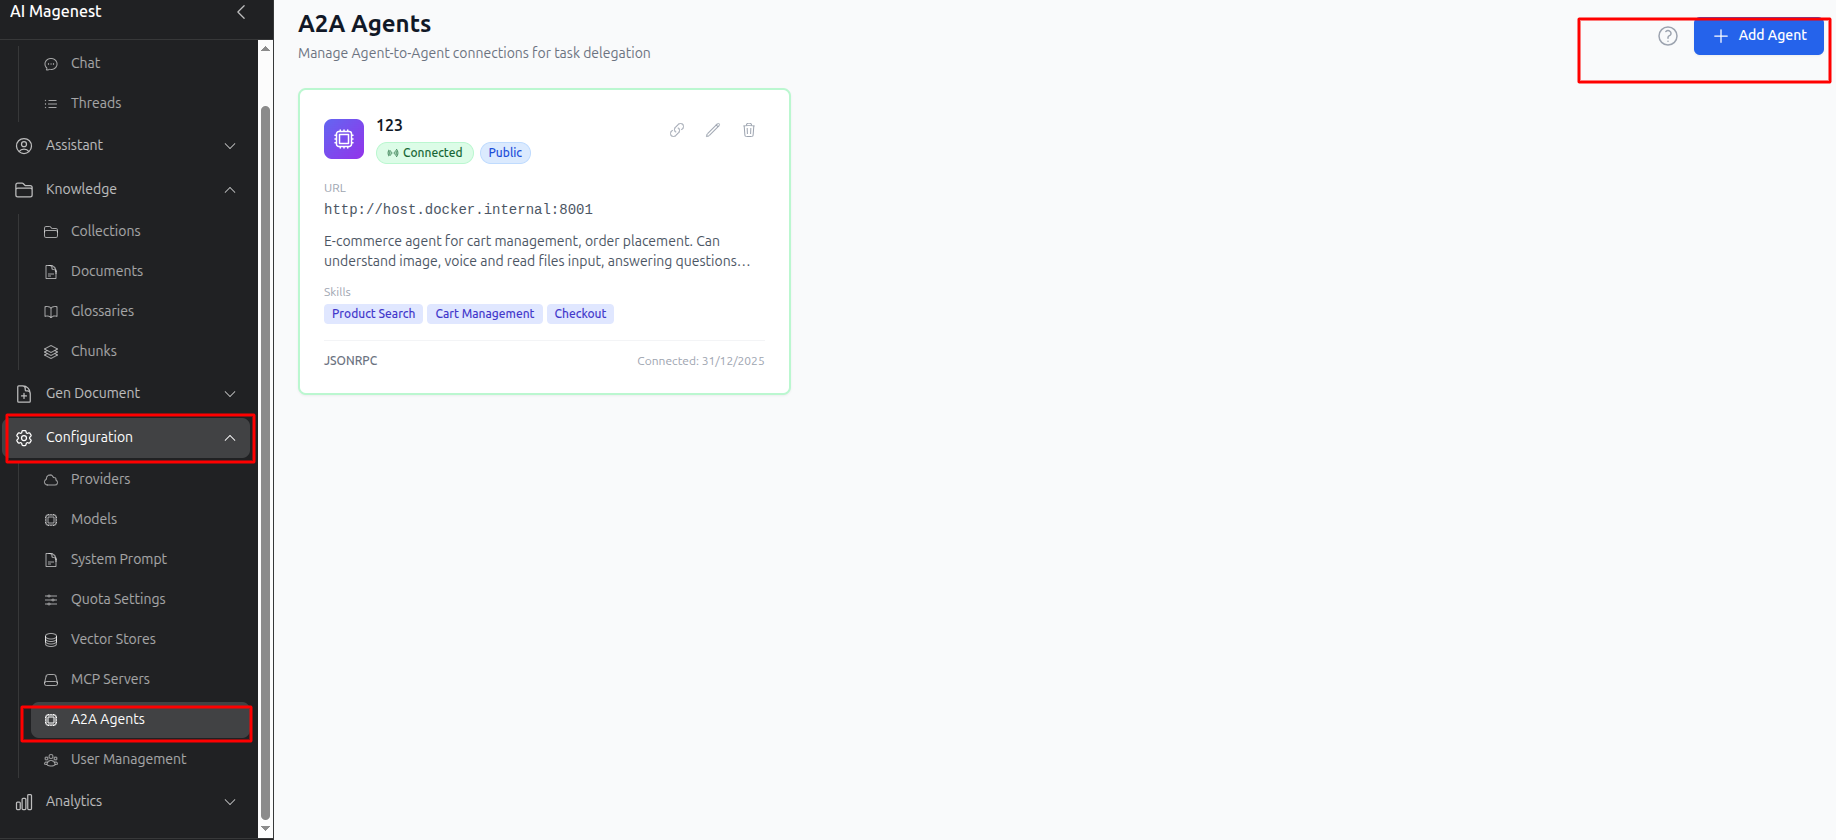This screenshot has width=1836, height=840.
Task: Click the Connected status badge
Action: [425, 153]
